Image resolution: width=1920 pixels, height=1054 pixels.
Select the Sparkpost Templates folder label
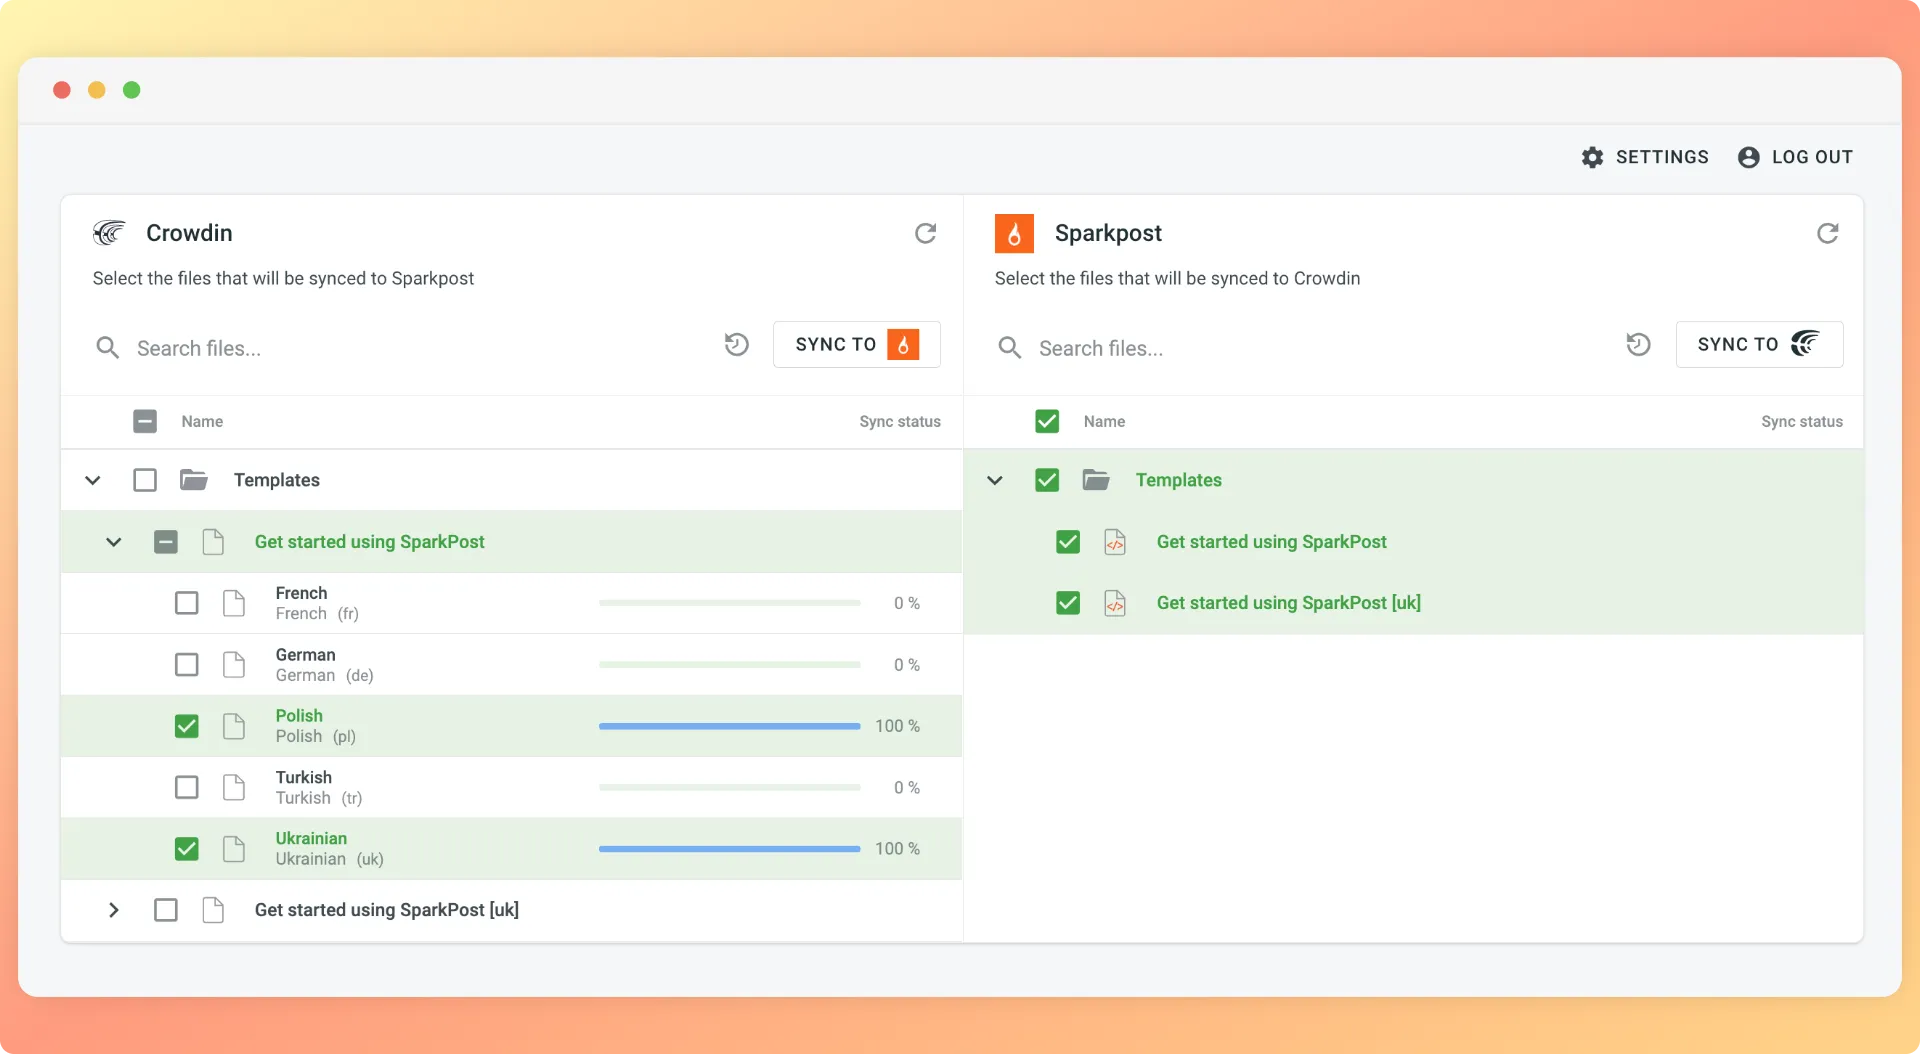(x=1179, y=480)
